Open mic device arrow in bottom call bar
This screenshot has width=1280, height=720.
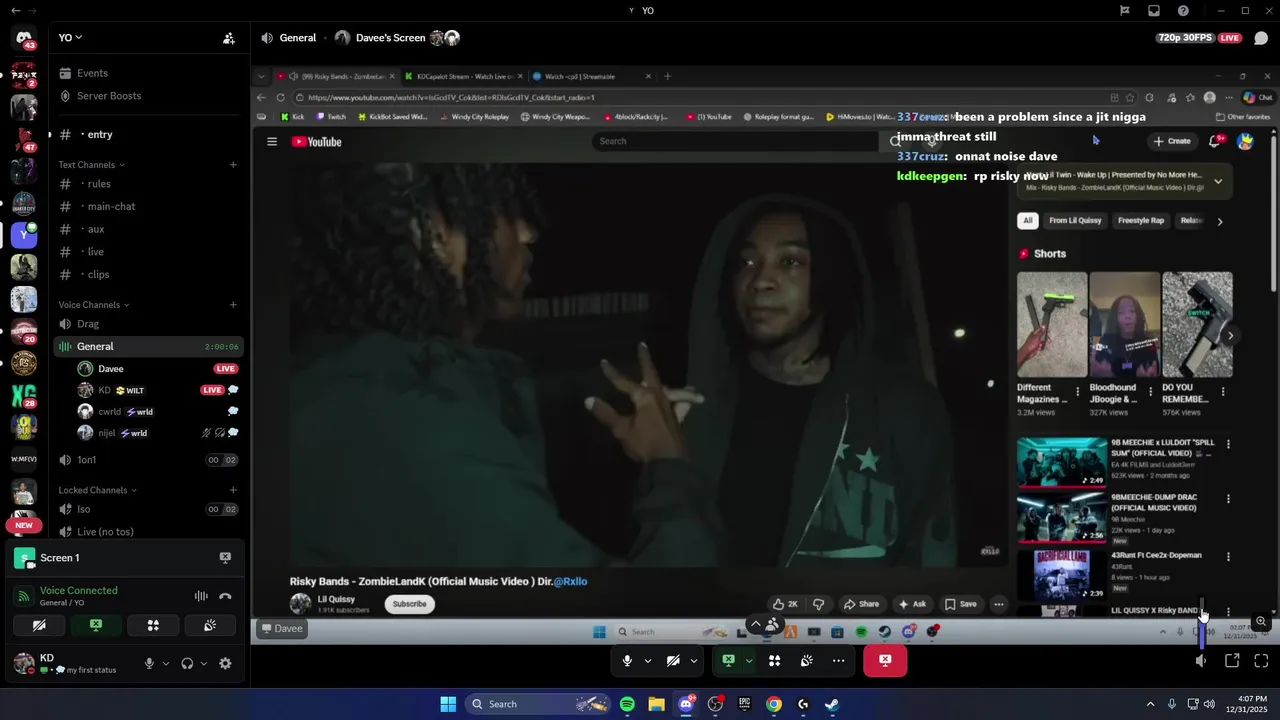coord(647,660)
